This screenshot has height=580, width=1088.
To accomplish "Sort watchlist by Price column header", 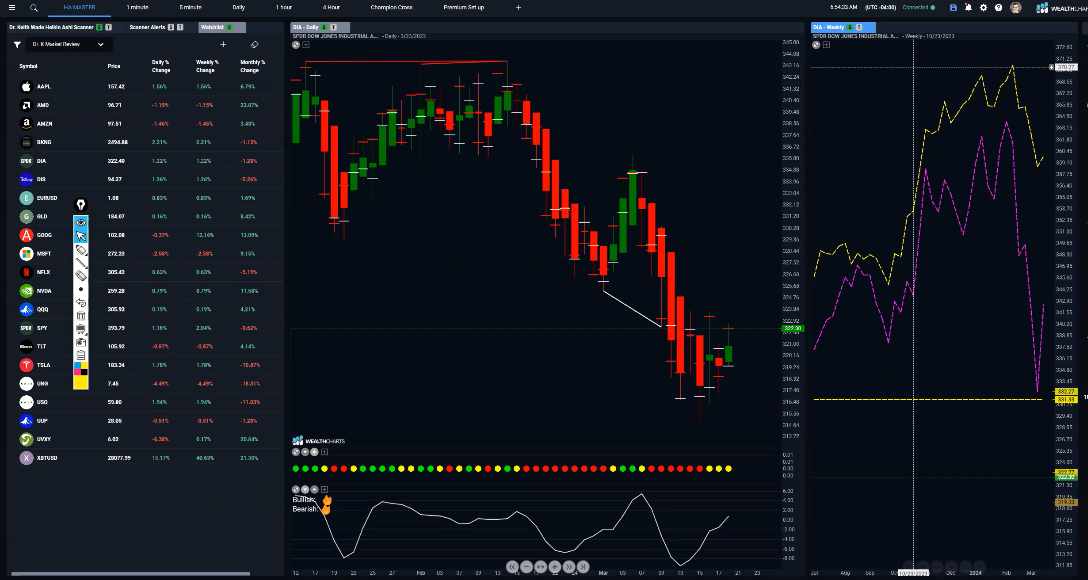I will (x=114, y=66).
